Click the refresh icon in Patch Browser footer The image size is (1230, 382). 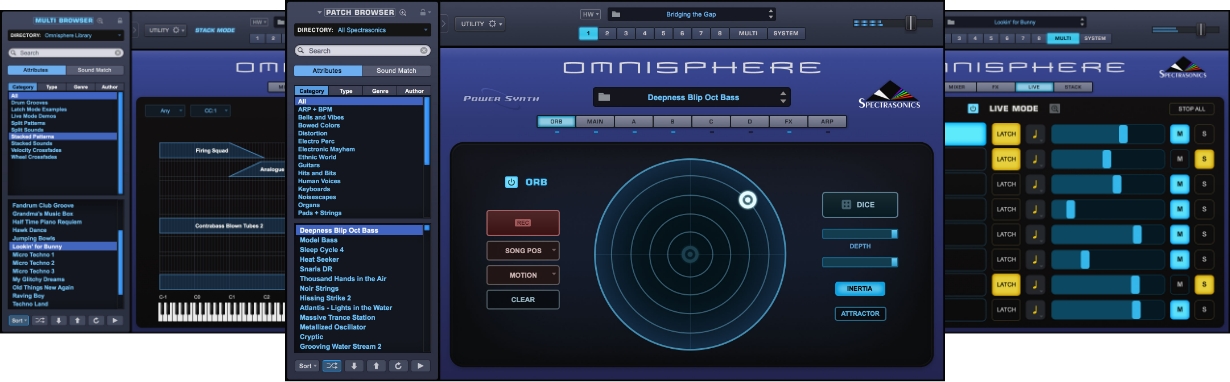399,366
